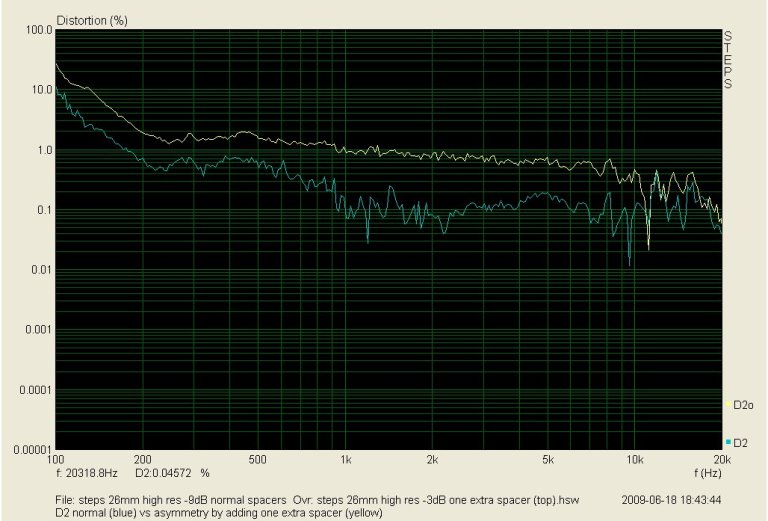Click the 10k x-axis tick label
768x521 pixels.
635,460
